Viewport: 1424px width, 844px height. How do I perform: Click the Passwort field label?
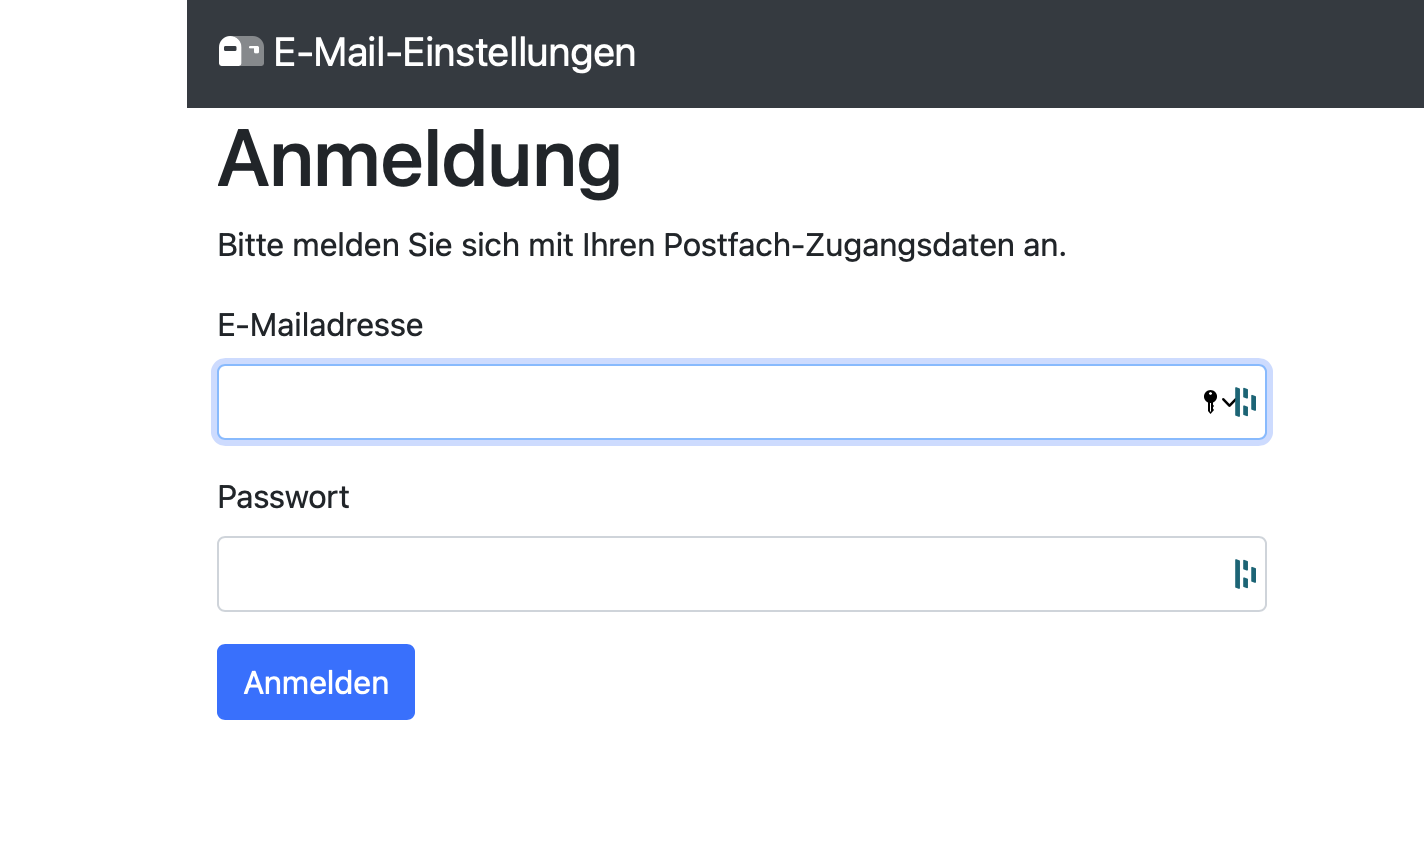point(283,497)
